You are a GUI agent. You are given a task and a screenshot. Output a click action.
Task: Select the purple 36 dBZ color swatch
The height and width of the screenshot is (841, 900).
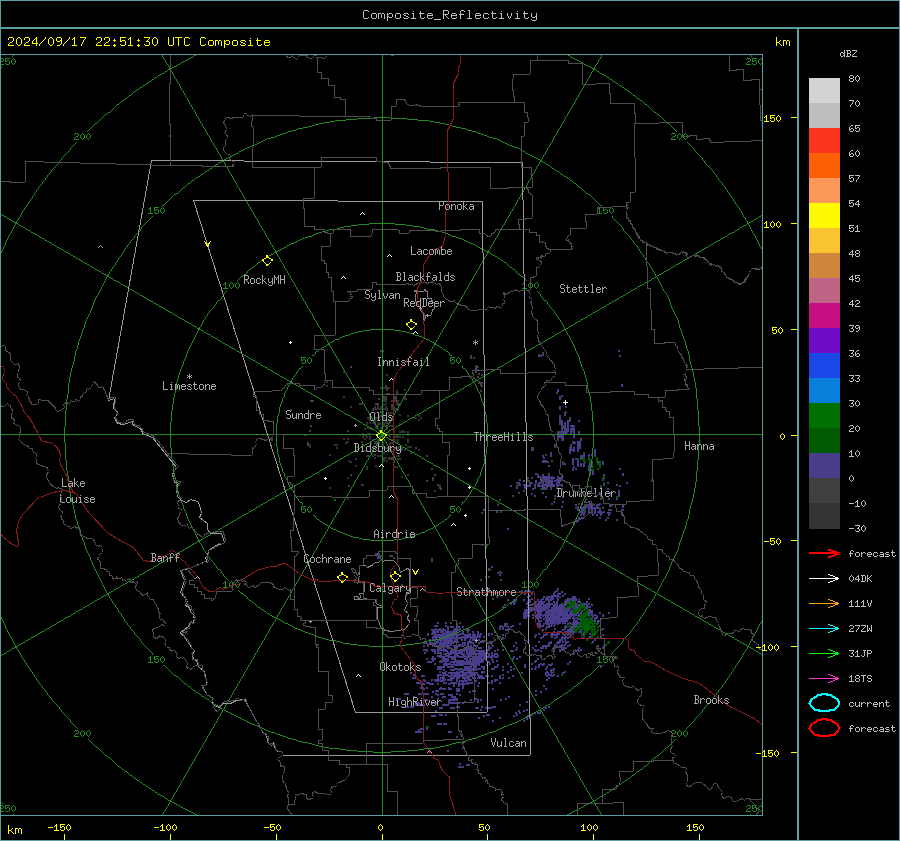(824, 341)
